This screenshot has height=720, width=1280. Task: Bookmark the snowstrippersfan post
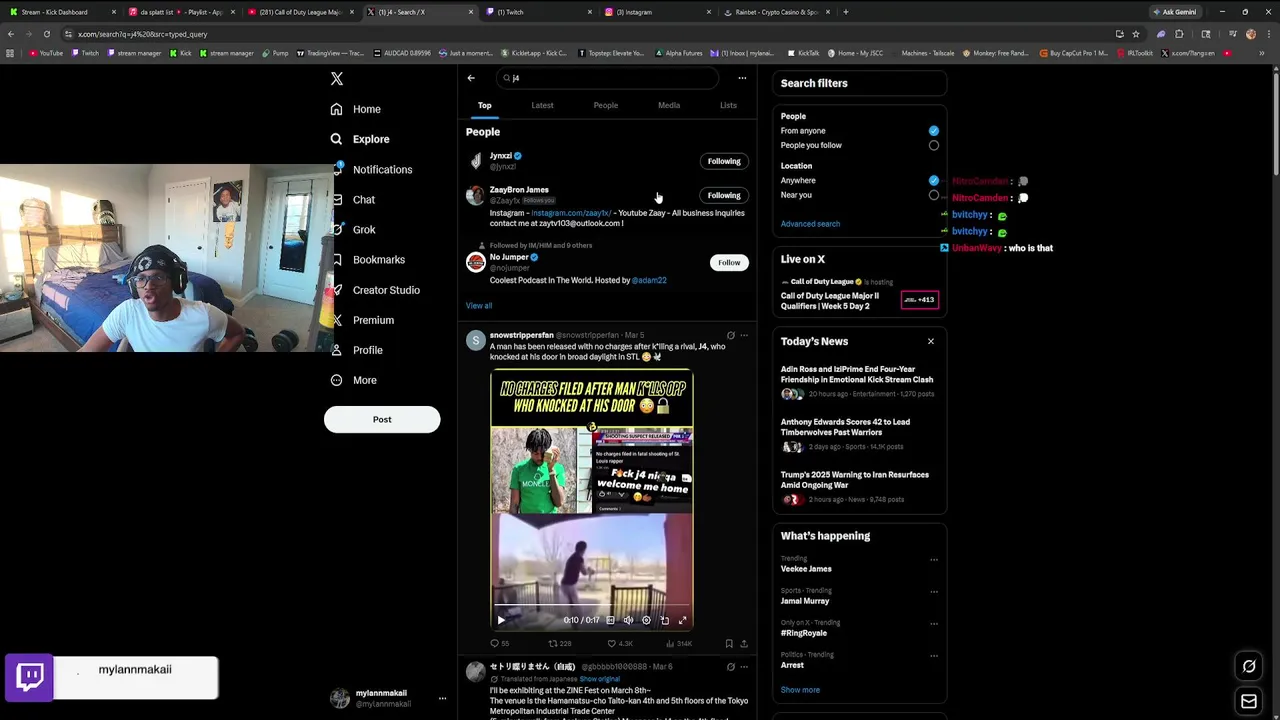tap(729, 644)
